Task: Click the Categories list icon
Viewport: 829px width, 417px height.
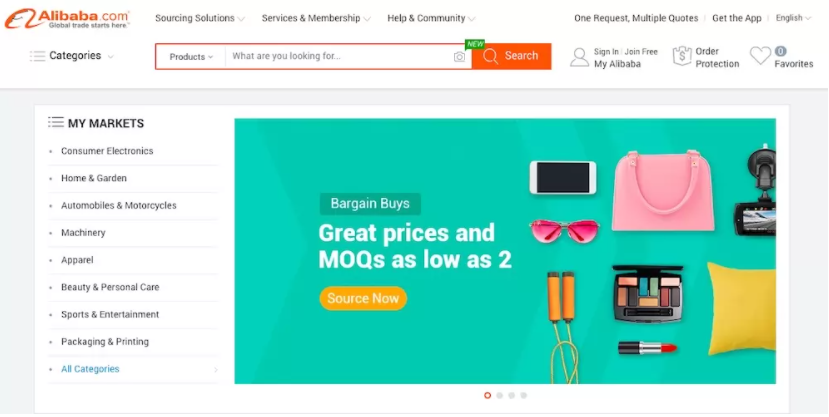Action: tap(37, 56)
